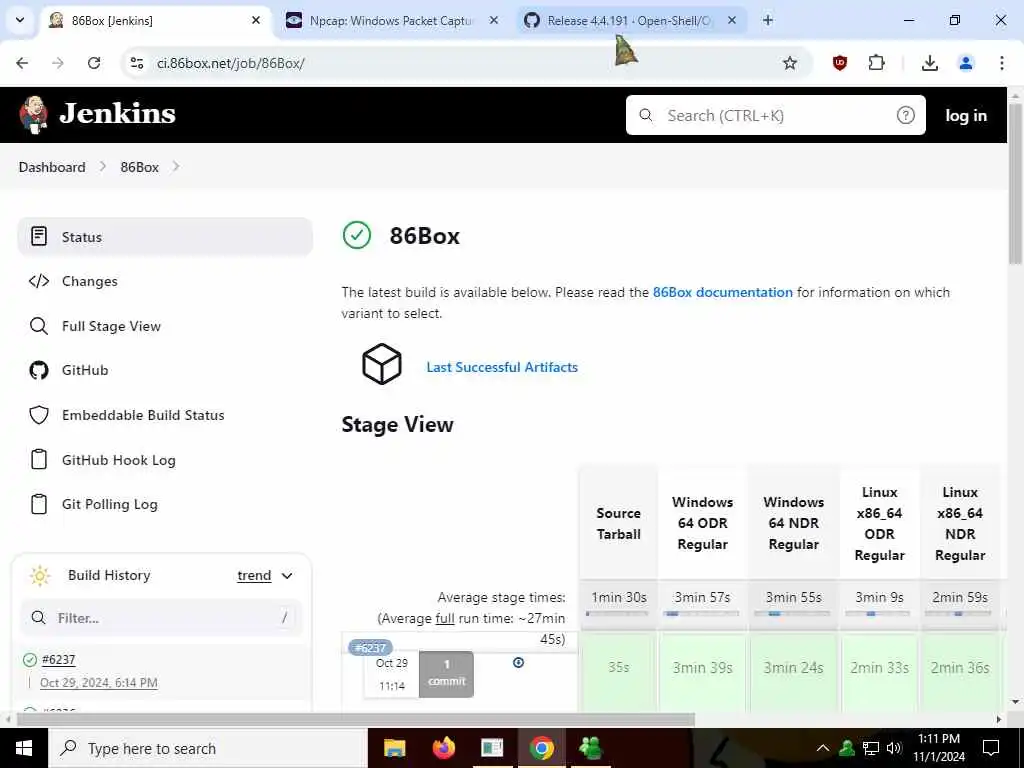The image size is (1024, 768).
Task: Open the Chrome three-dot menu
Action: (1002, 63)
